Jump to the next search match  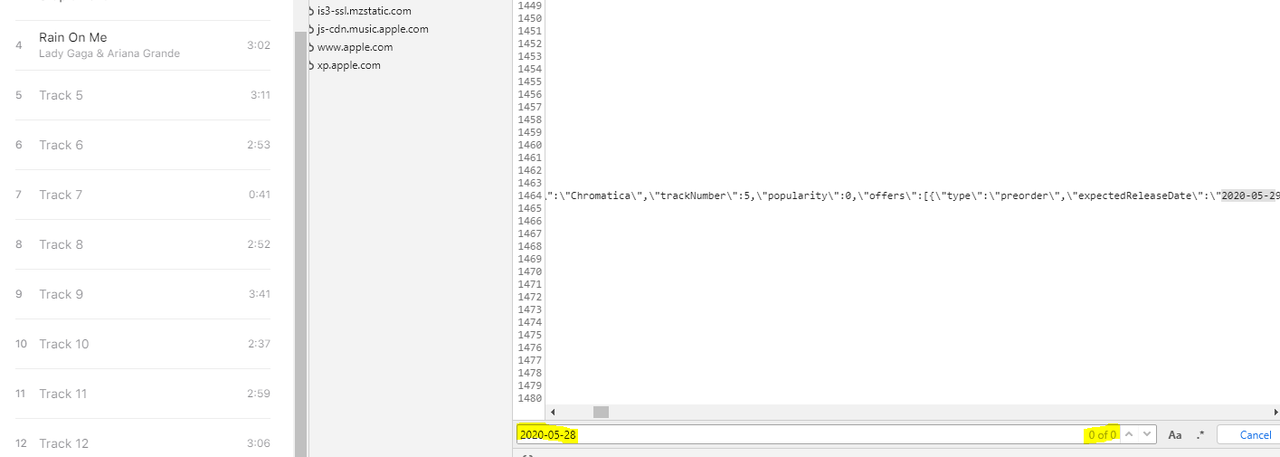pos(1147,434)
